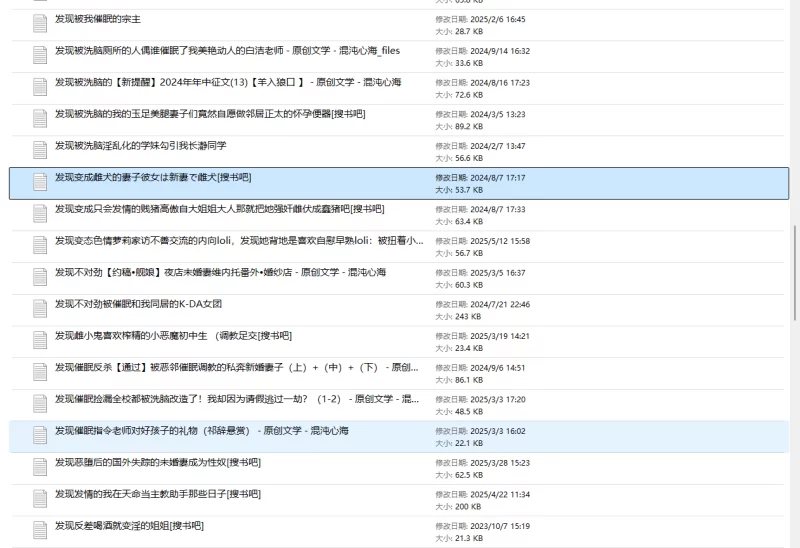Click the document icon of the 243 KB file
Screen dimensions: 800x548
pos(40,309)
